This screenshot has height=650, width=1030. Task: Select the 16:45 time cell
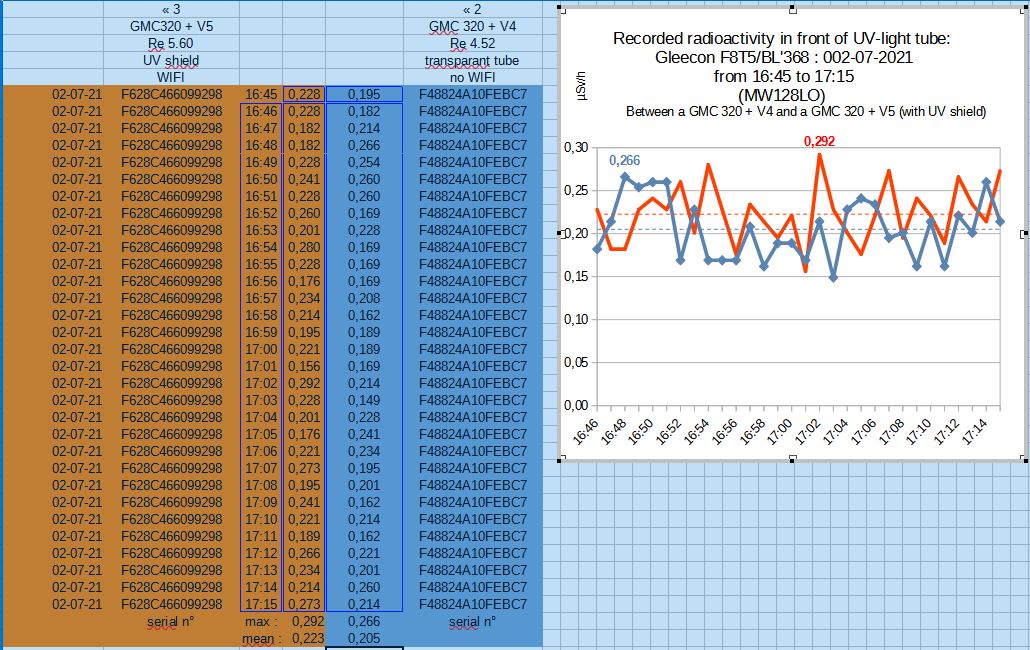(x=261, y=94)
